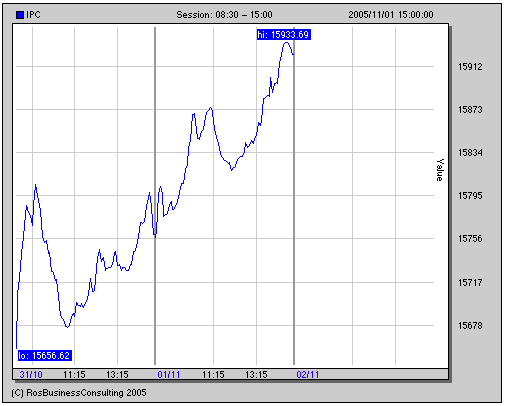Image resolution: width=506 pixels, height=406 pixels.
Task: Click the 15678 value axis label
Action: (470, 325)
